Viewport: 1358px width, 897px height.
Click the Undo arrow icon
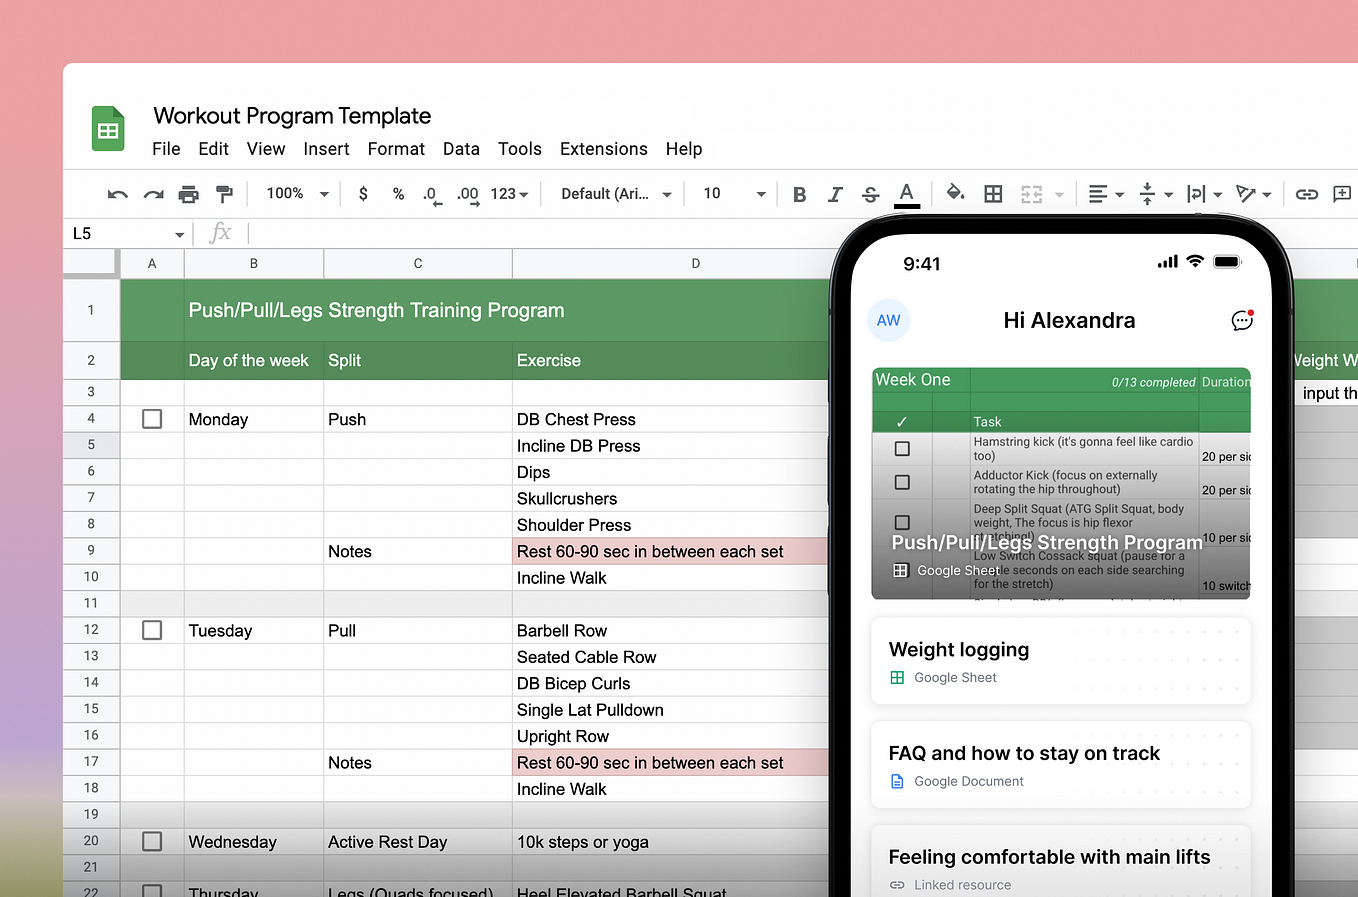click(x=118, y=194)
